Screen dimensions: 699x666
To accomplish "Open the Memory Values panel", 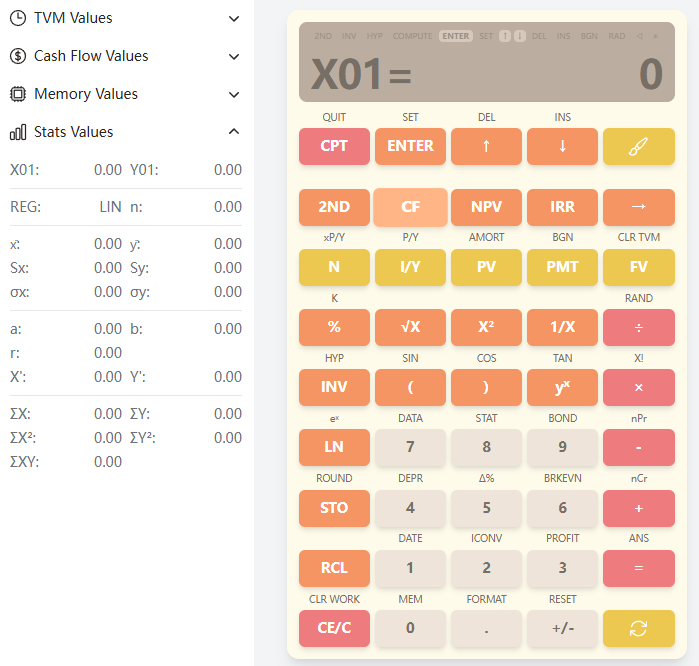I will point(125,94).
